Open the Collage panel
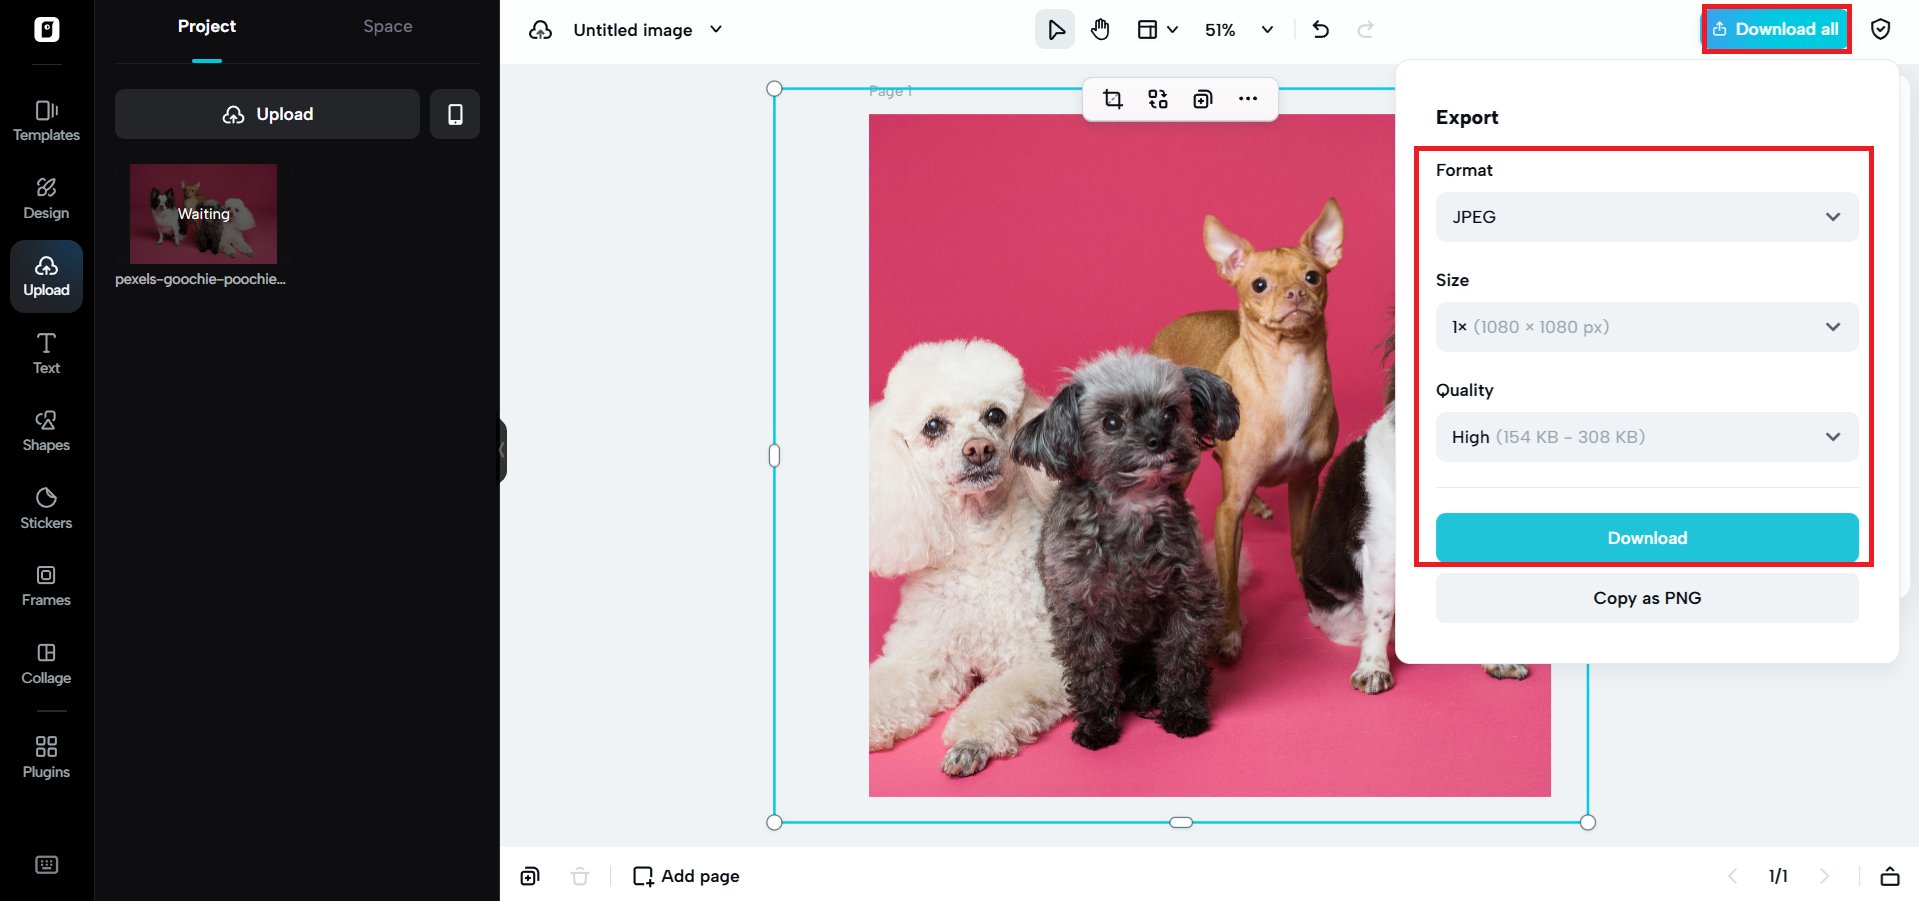 click(46, 662)
